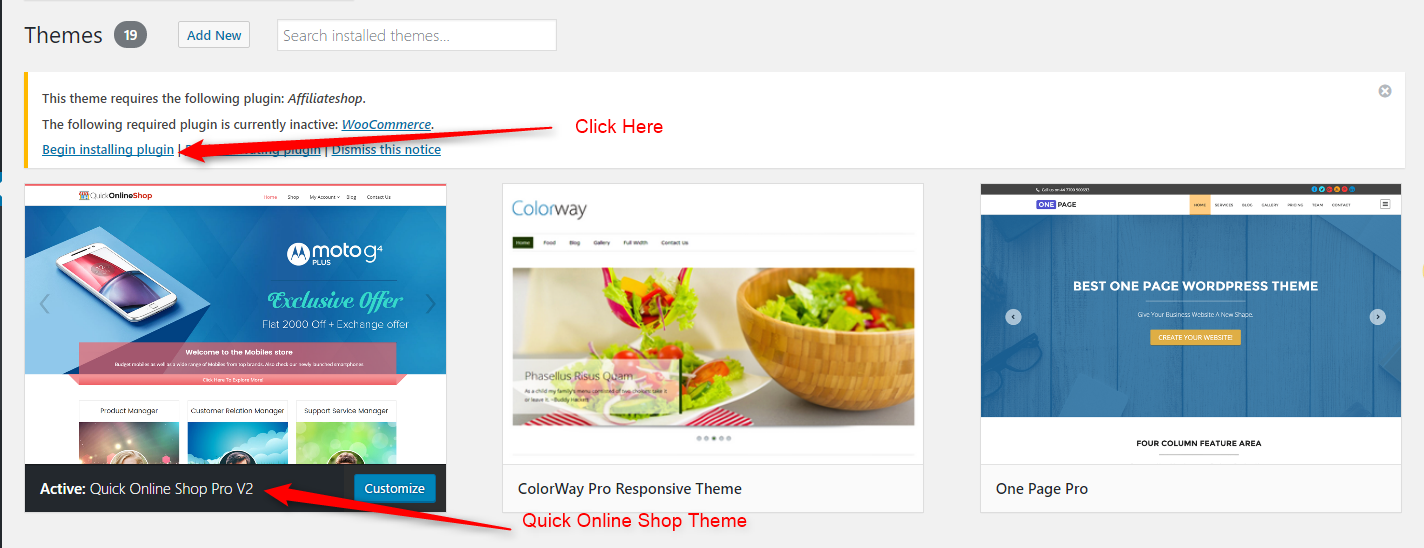Select the One Page Pro theme thumbnail
Screen dimensions: 1424x548
coord(1191,324)
